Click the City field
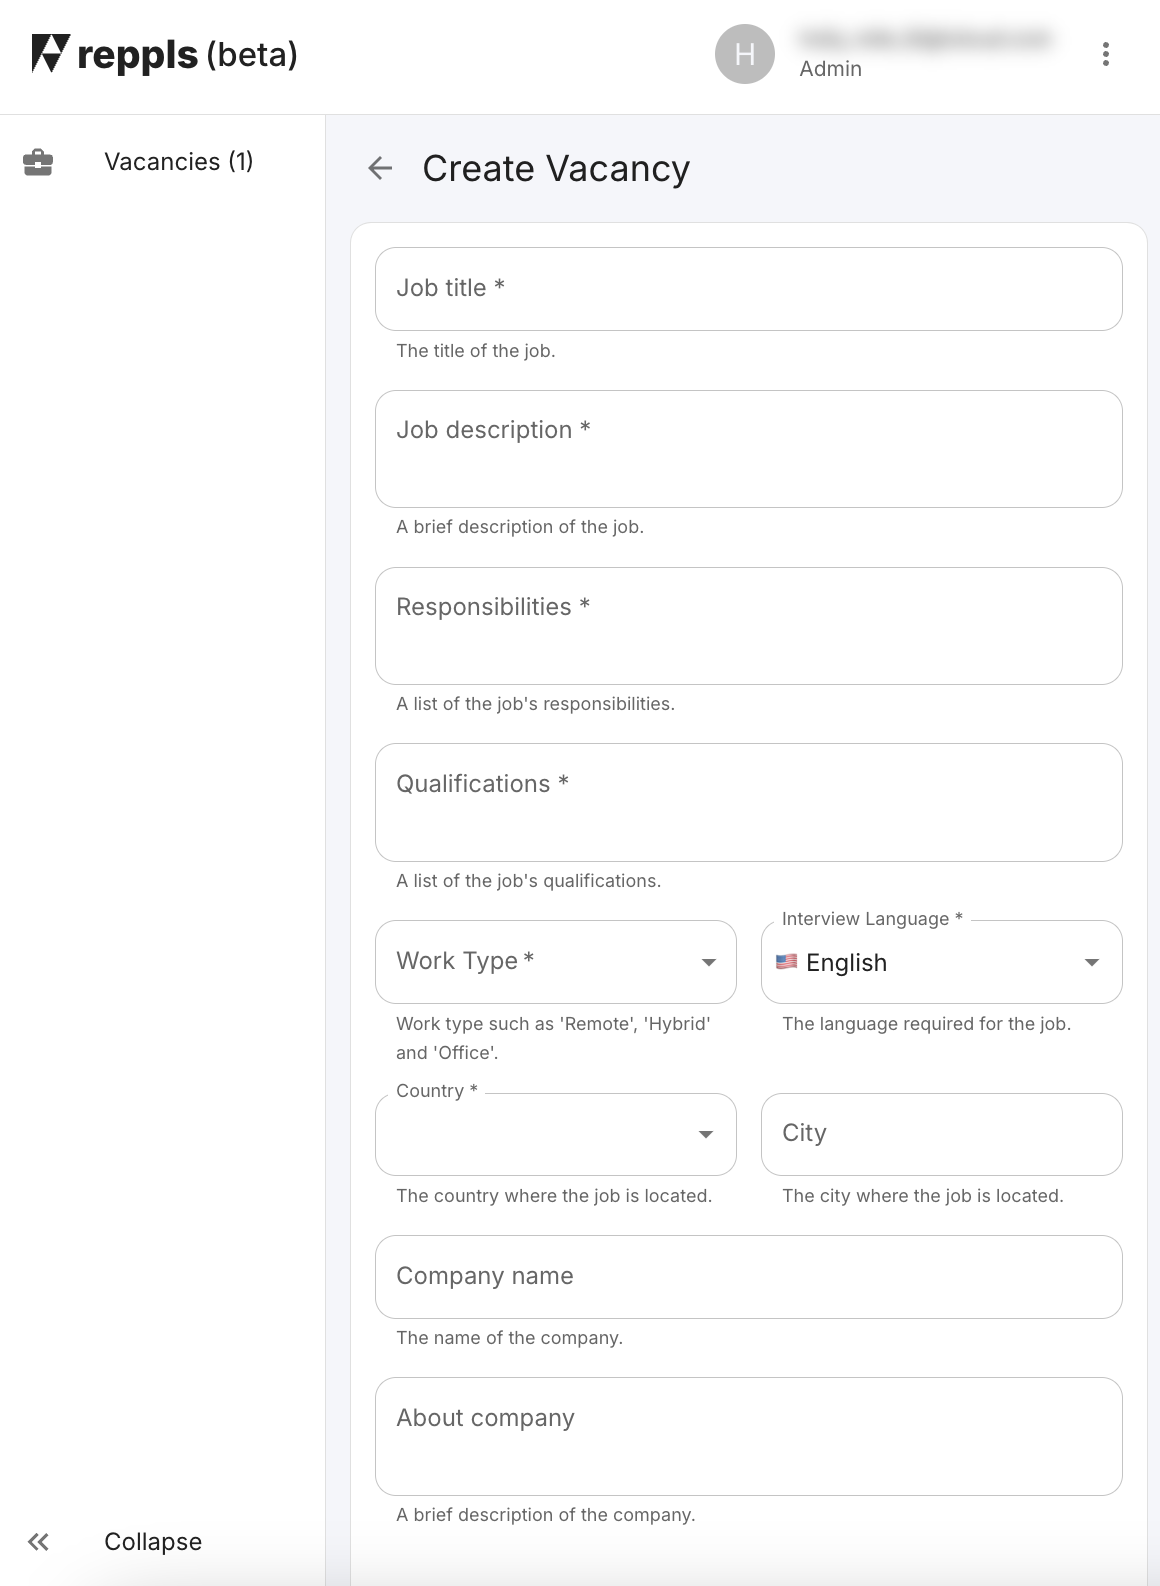 coord(941,1134)
